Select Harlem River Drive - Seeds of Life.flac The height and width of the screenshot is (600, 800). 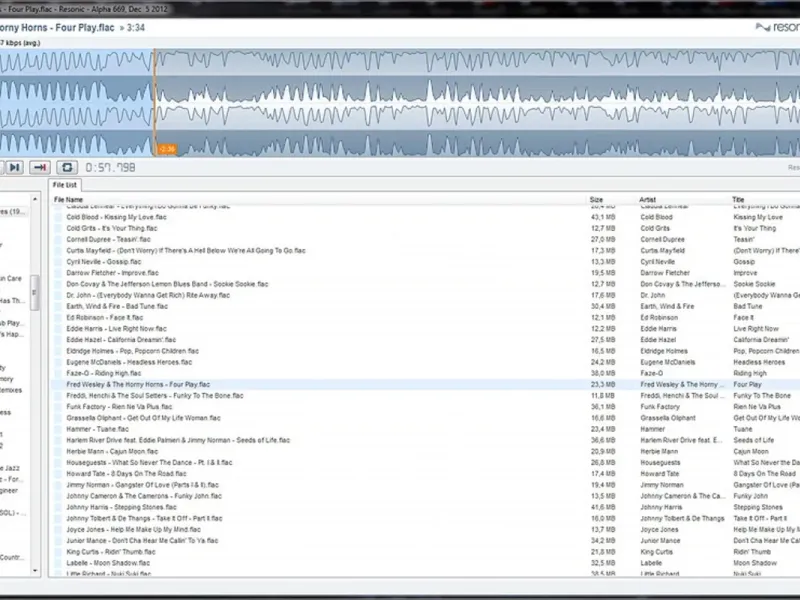coord(178,440)
